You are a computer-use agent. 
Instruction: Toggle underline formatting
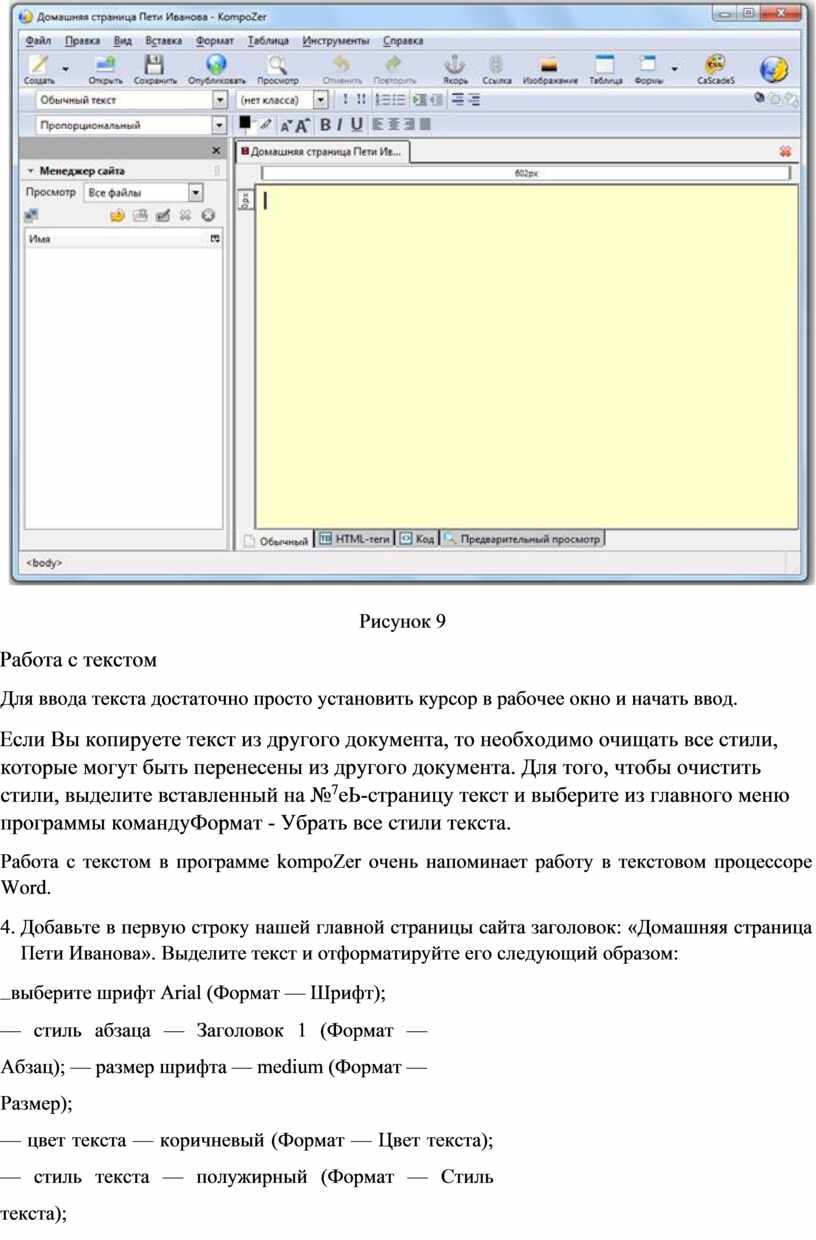click(x=357, y=125)
